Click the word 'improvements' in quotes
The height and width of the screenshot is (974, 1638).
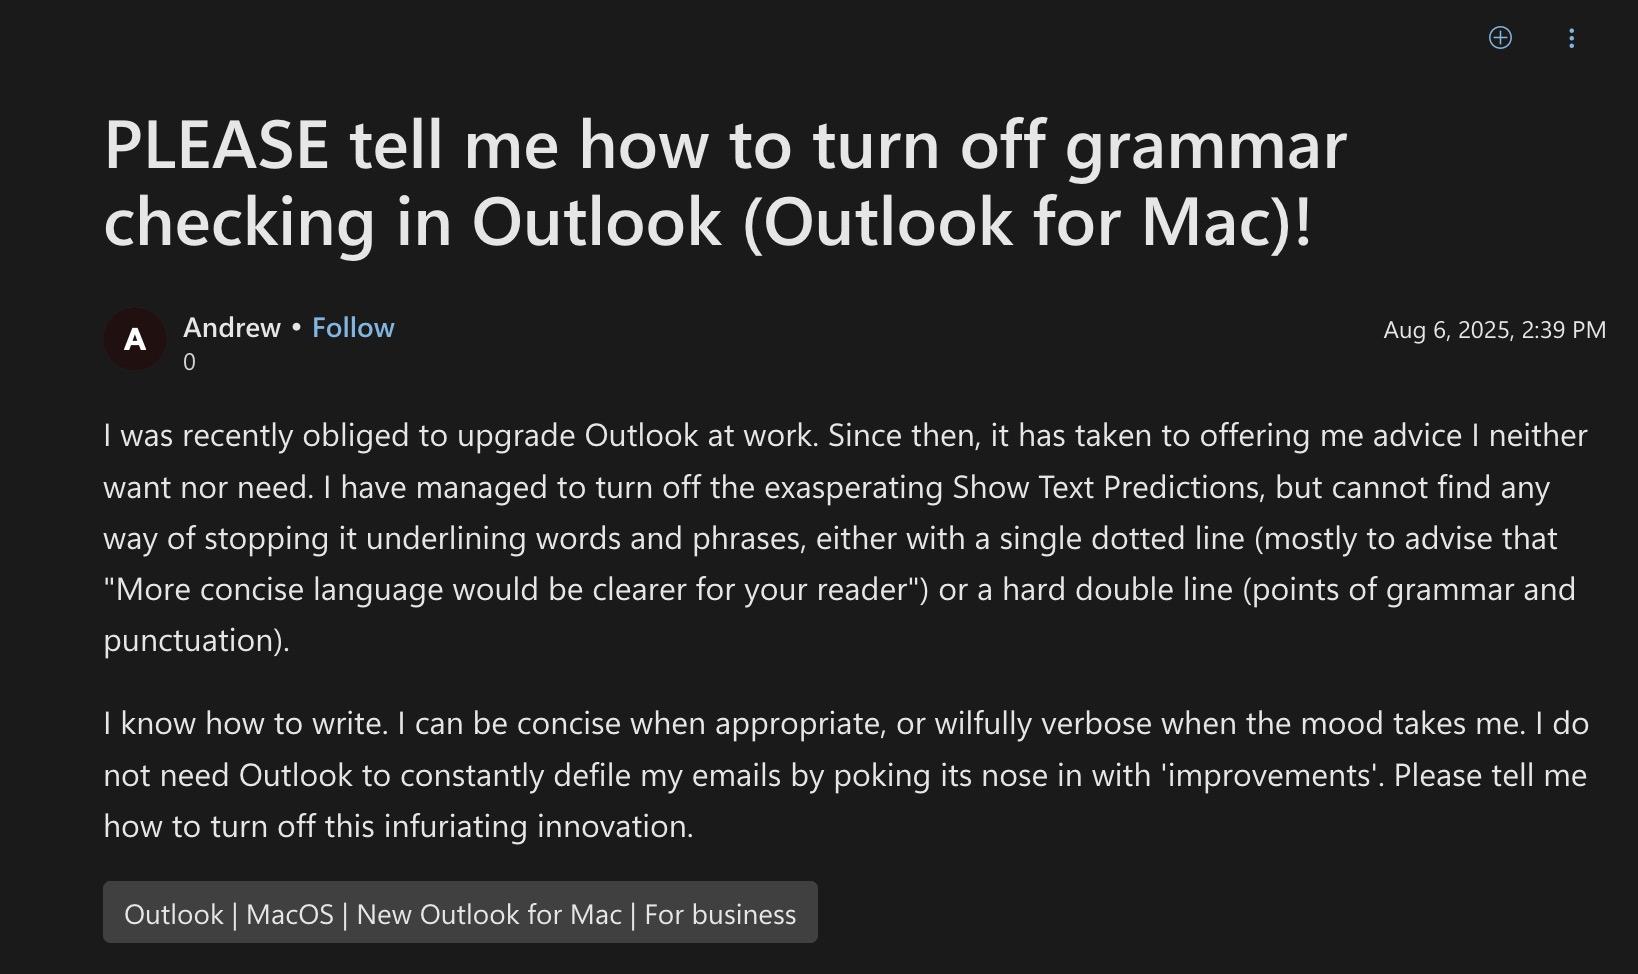[x=1272, y=776]
